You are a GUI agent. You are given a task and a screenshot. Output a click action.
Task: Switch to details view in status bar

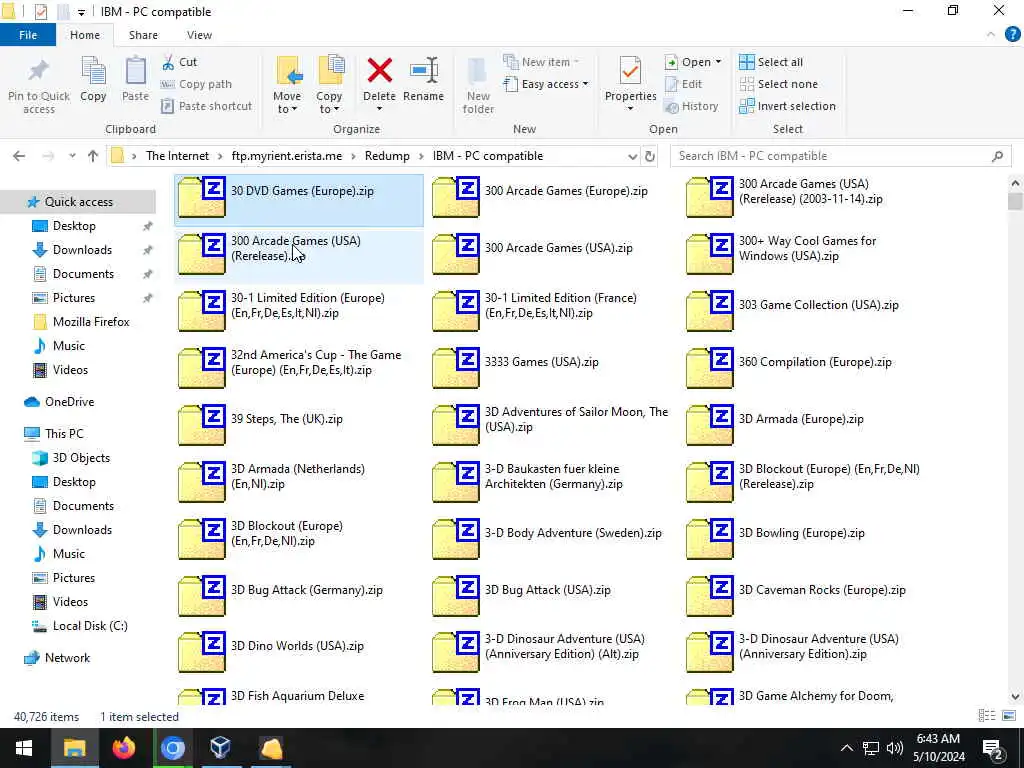(987, 716)
